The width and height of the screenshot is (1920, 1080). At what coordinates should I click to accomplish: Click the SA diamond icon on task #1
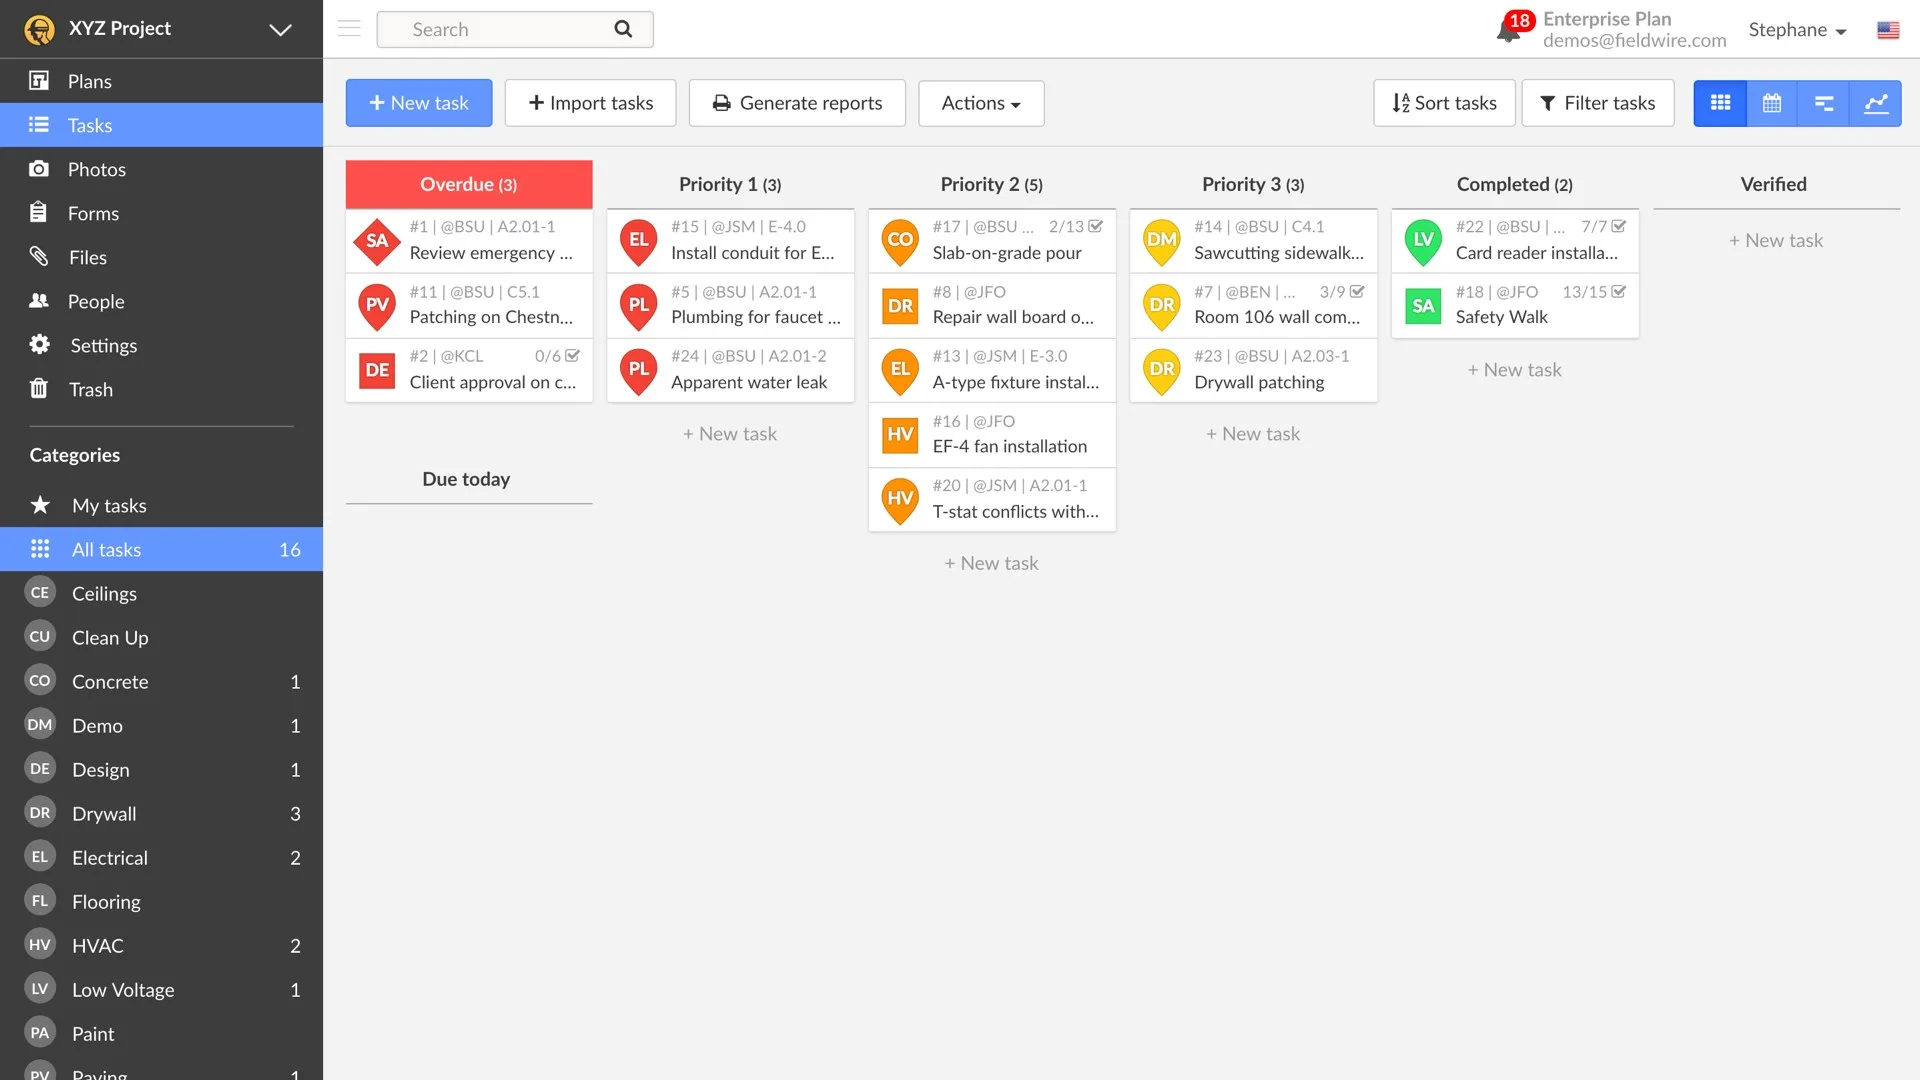pyautogui.click(x=377, y=241)
